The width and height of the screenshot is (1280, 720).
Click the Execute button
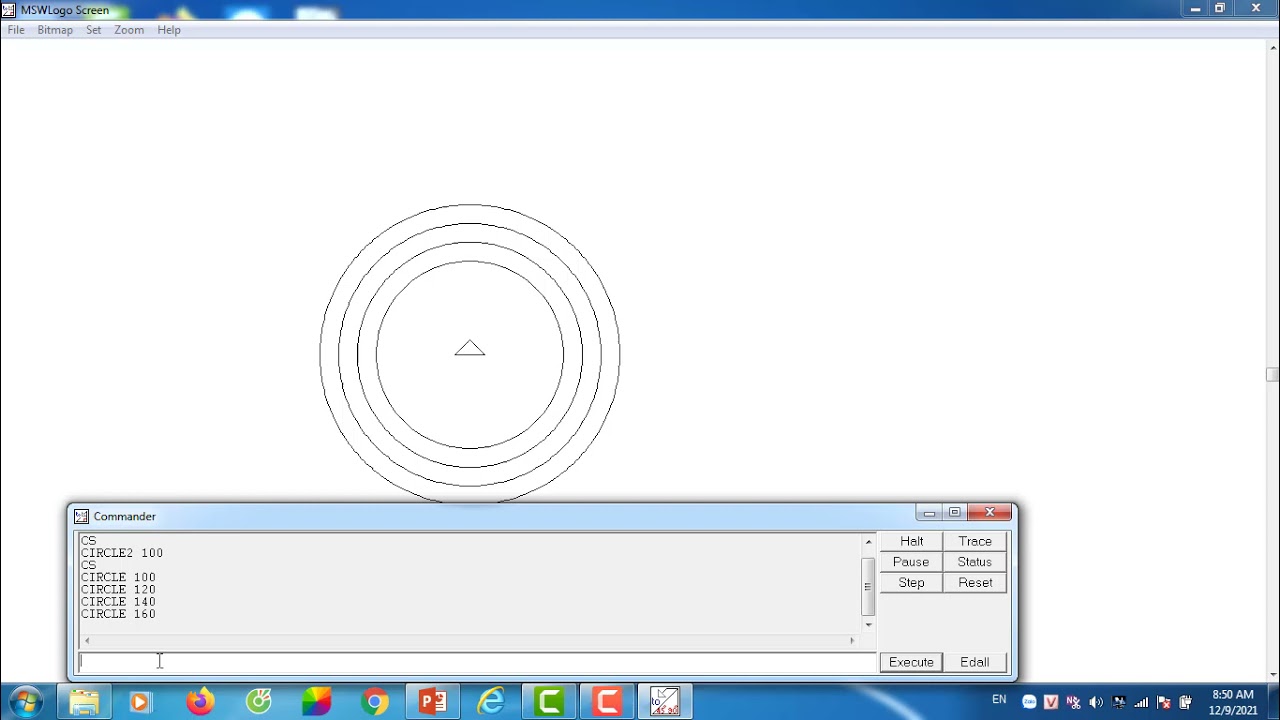click(911, 662)
